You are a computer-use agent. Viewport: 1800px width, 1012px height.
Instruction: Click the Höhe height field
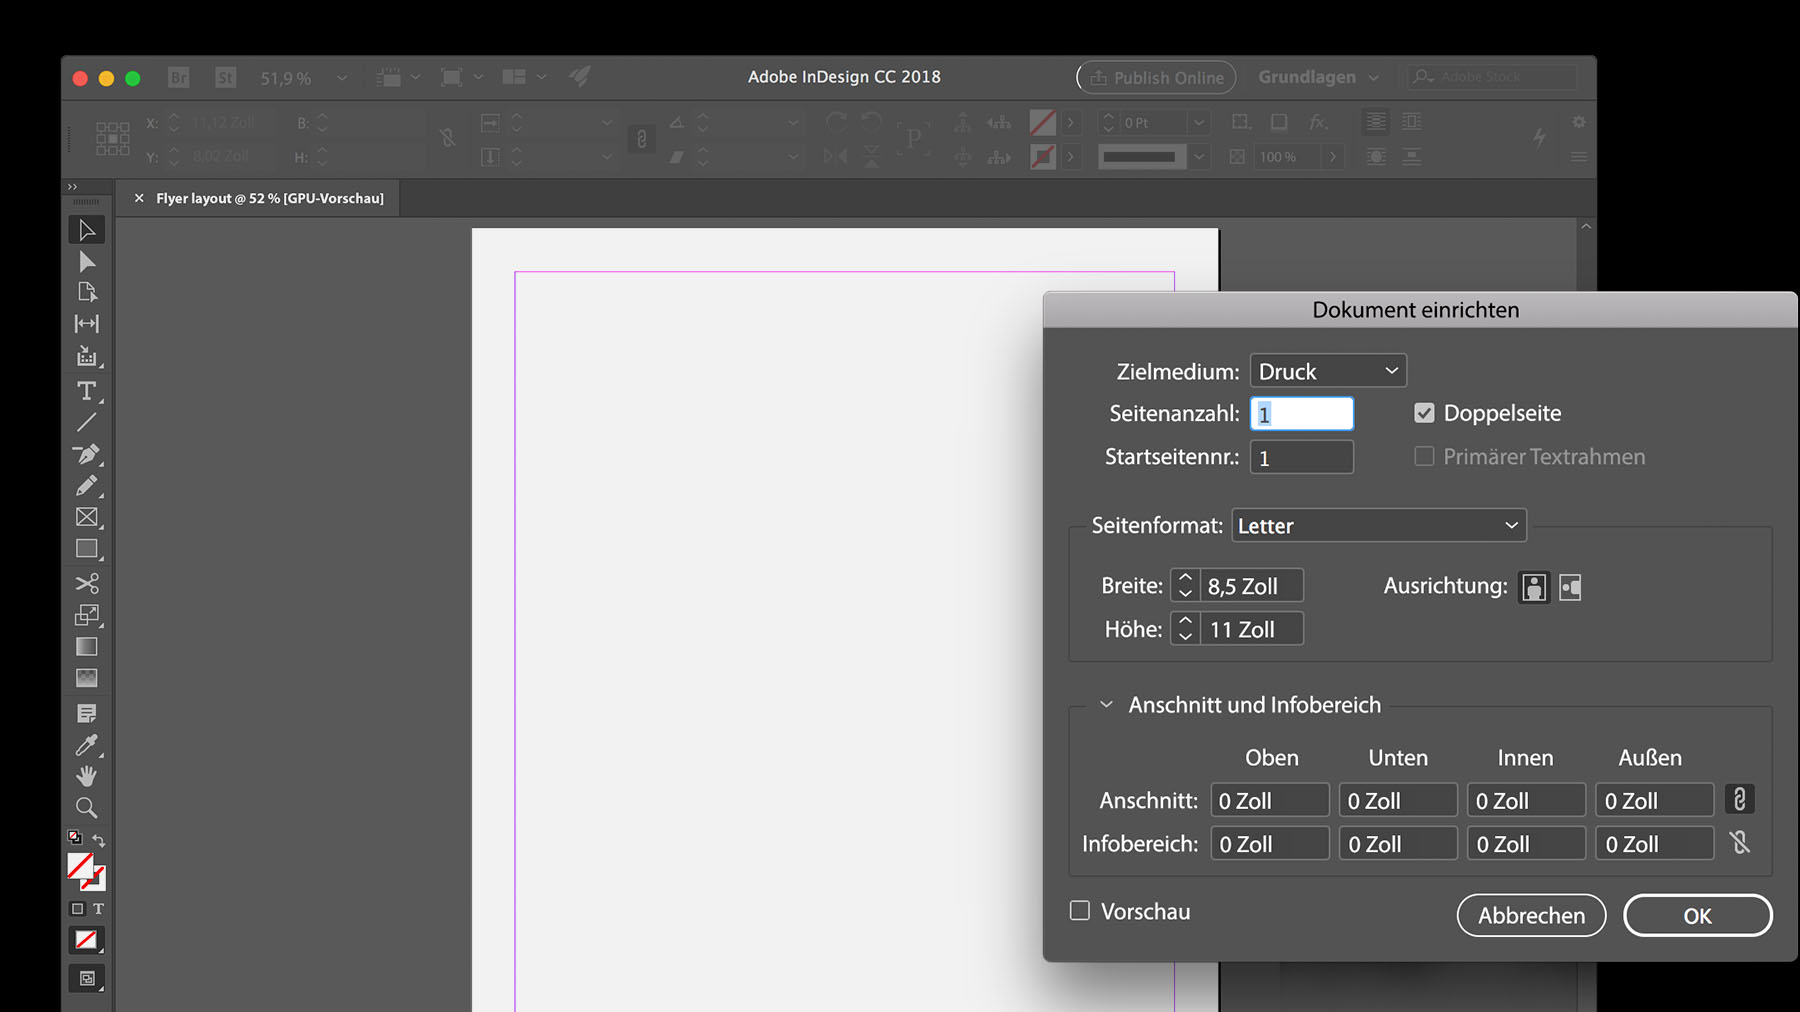(x=1252, y=629)
